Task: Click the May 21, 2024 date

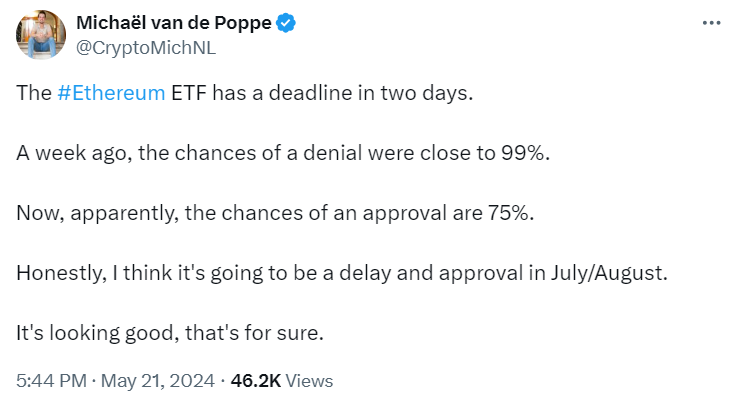Action: 158,381
